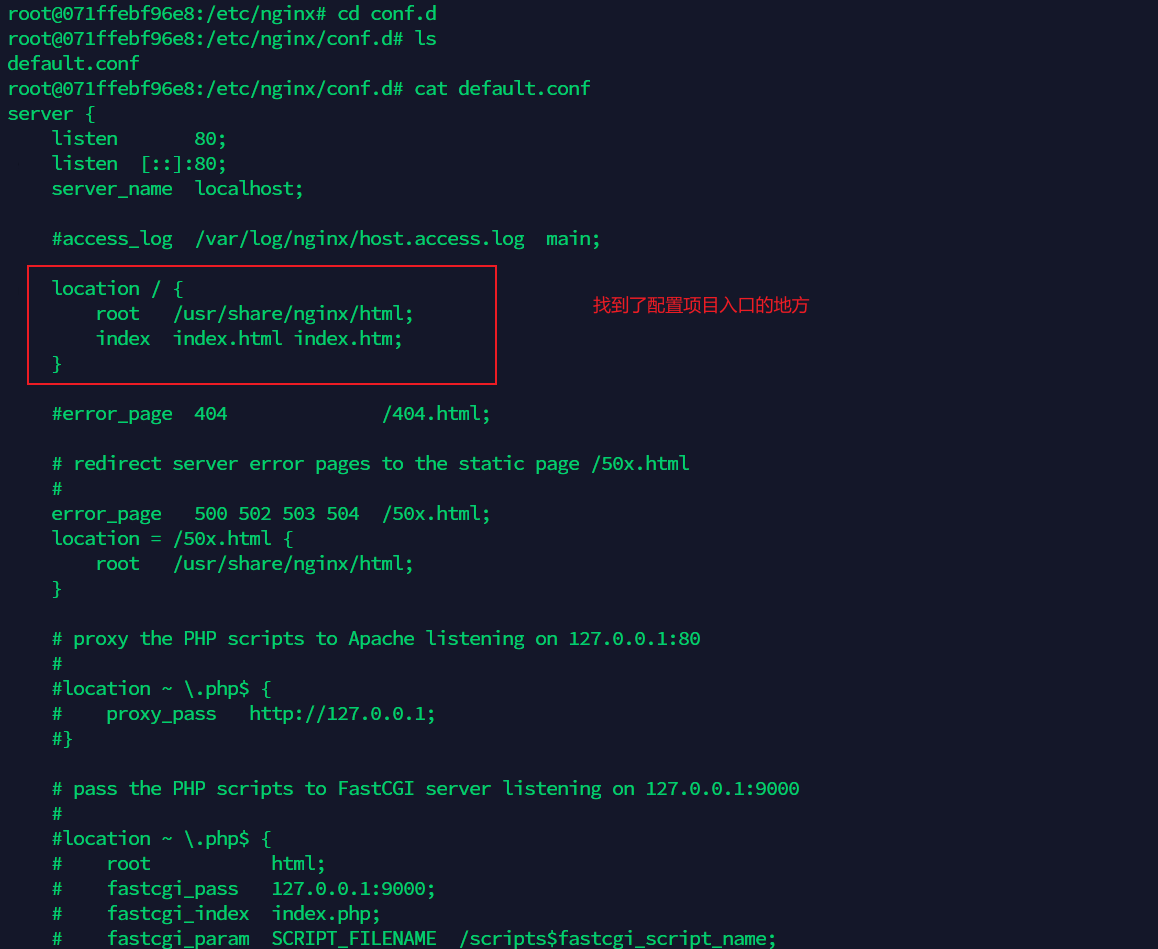
Task: Click the "fastcgi_pass 127.0.0.1:9000;" line
Action: [x=244, y=889]
